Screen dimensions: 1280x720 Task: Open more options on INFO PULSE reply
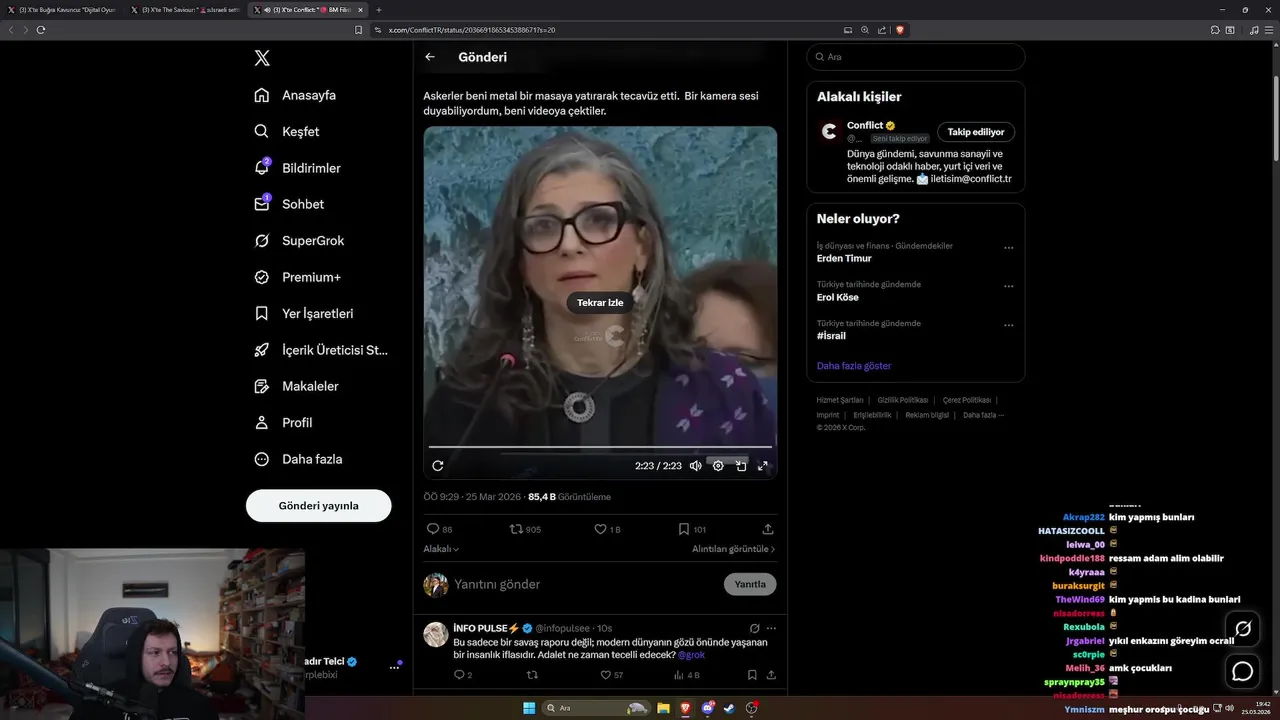(771, 628)
